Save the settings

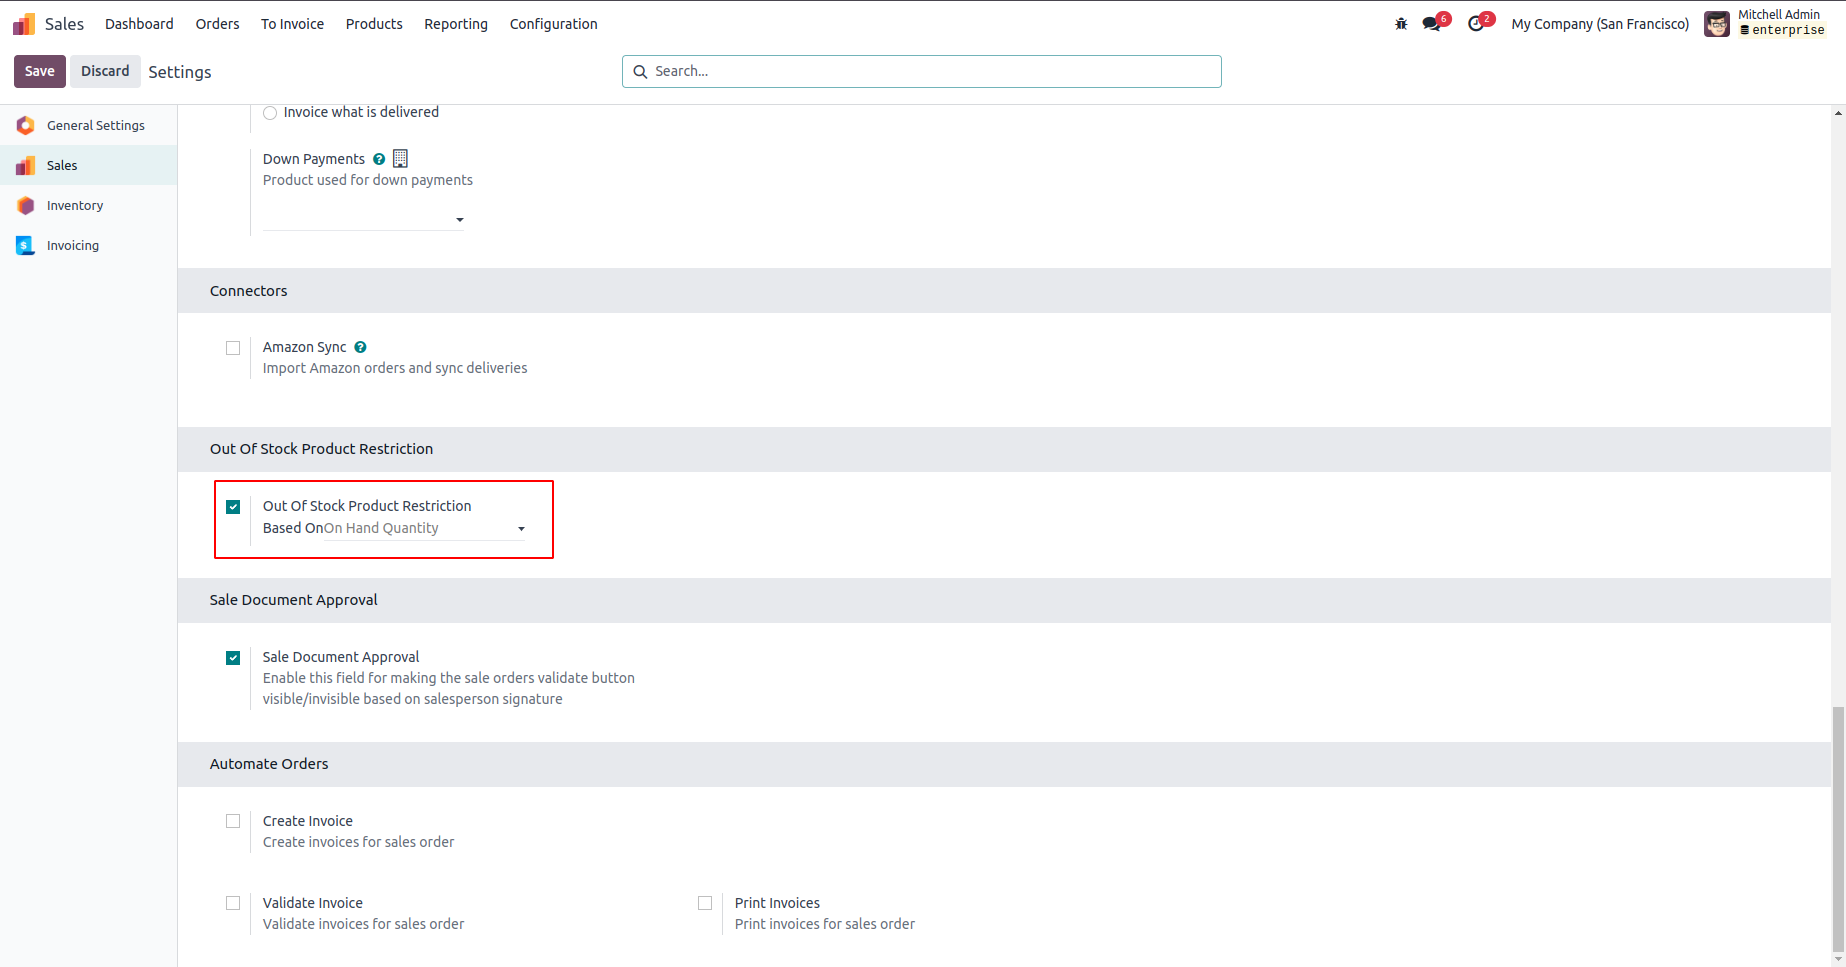40,71
